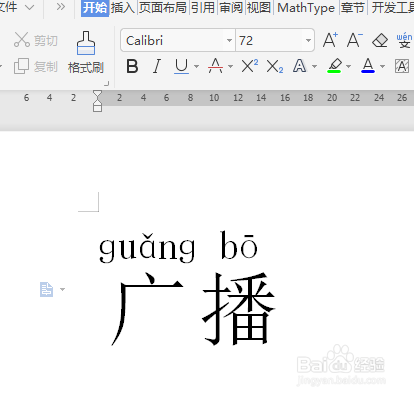Click the Copy (复制) button

coord(35,66)
